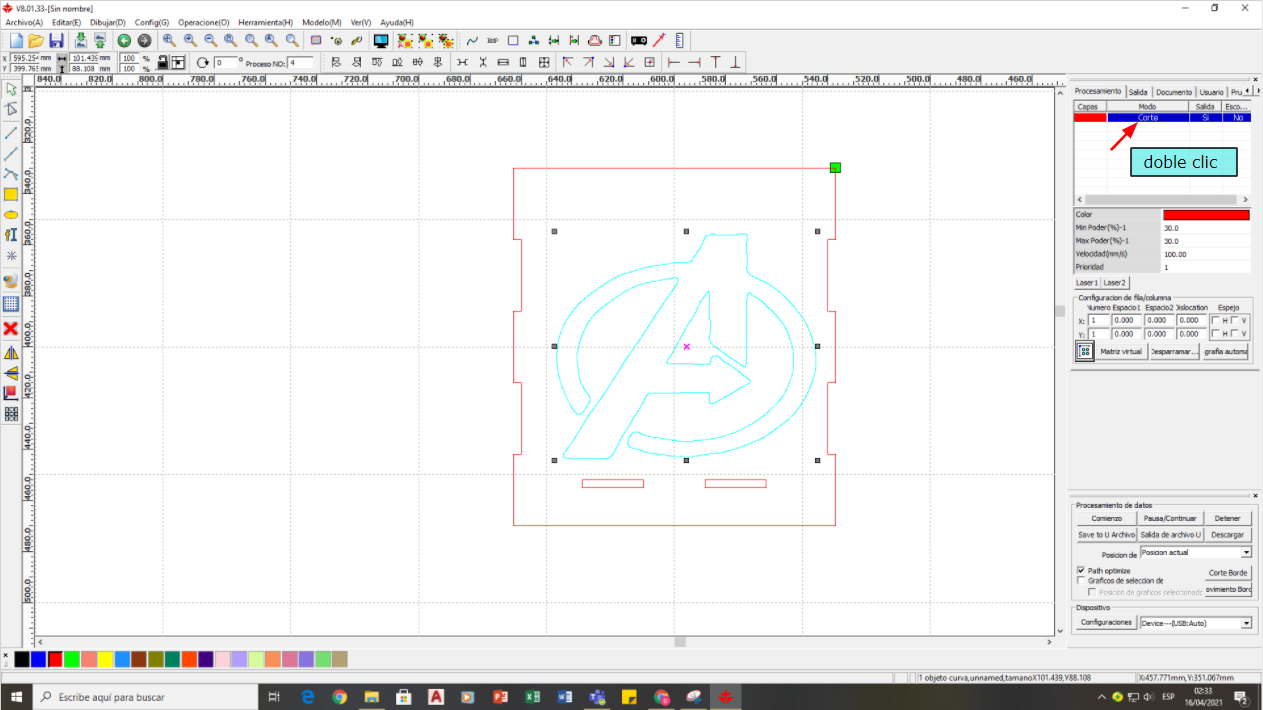Click the red laser pointer icon in toolbar
Image resolution: width=1263 pixels, height=710 pixels.
(x=659, y=41)
